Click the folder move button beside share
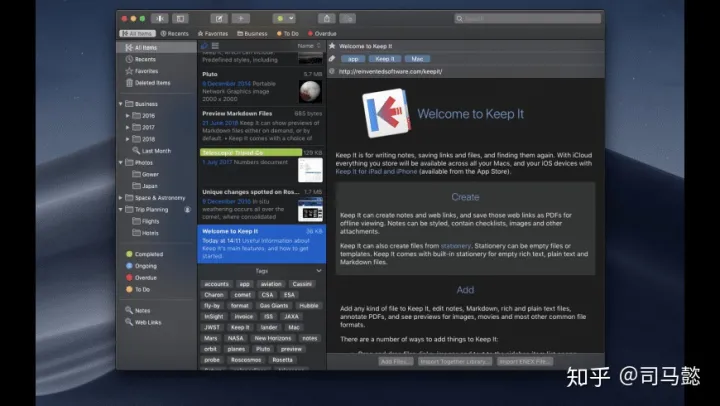This screenshot has width=720, height=406. [x=348, y=19]
